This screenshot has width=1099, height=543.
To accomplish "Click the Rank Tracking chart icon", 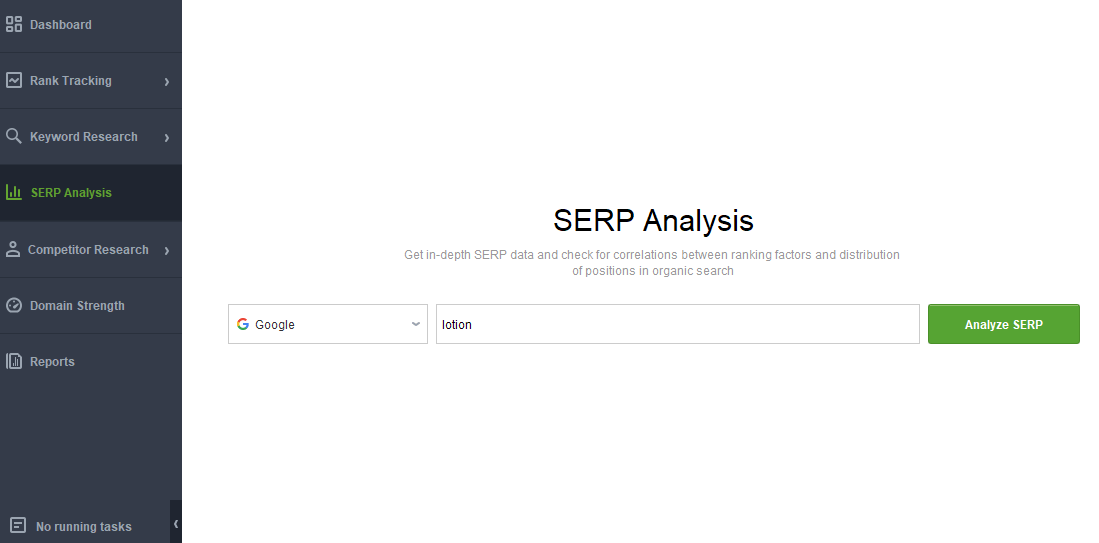I will pos(14,81).
